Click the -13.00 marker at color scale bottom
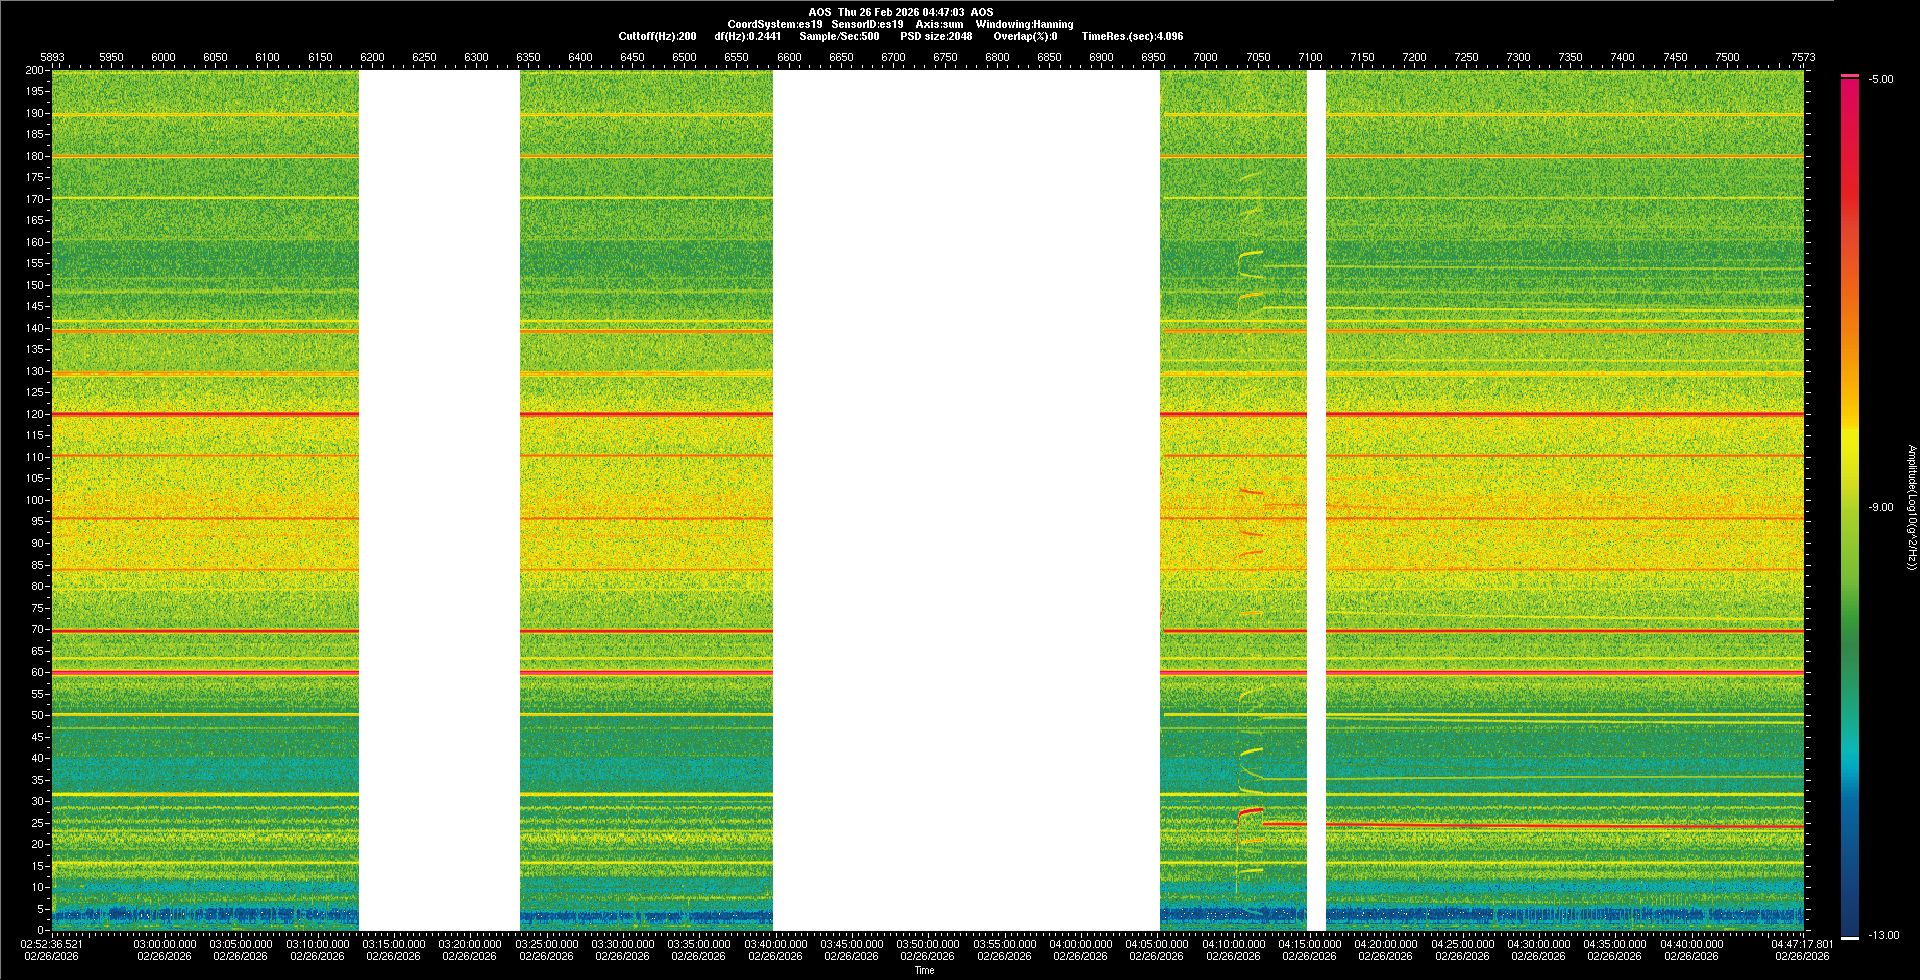 point(1883,935)
